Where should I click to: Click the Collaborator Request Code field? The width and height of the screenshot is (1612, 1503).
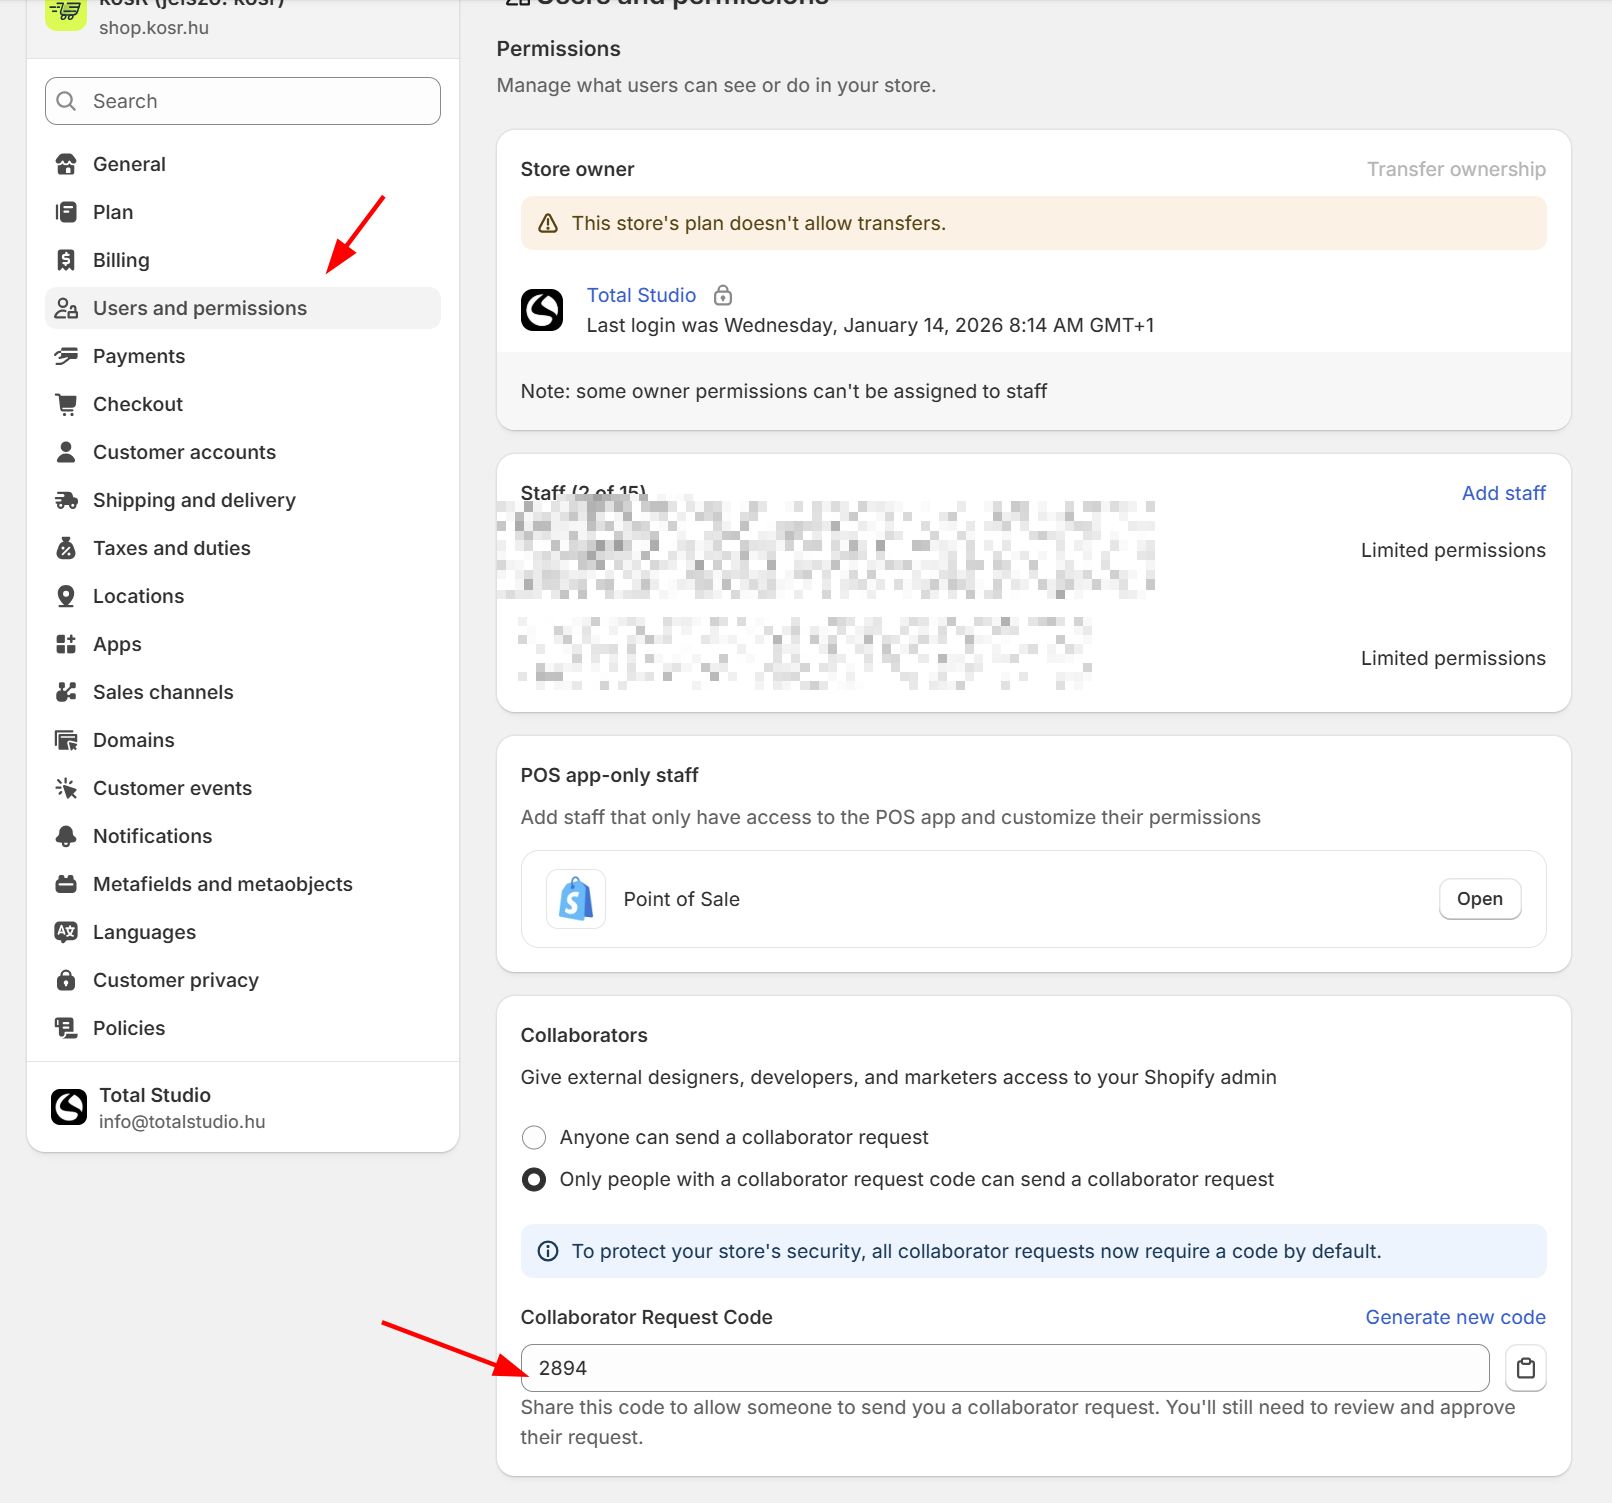(1004, 1368)
